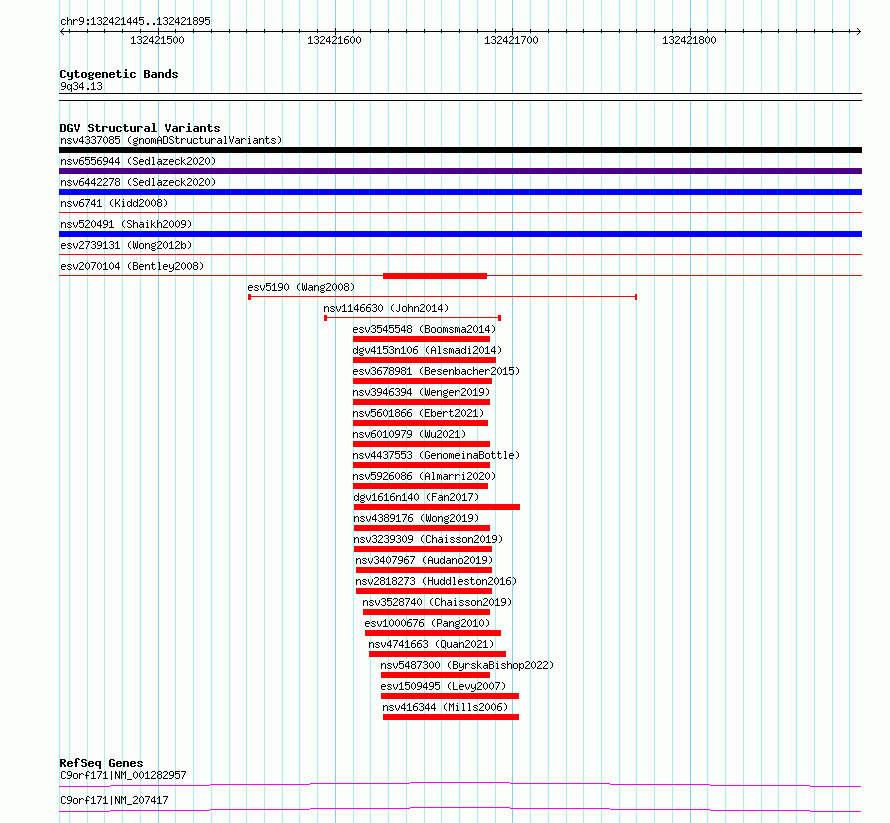Screen dimensions: 890x823
Task: Click the left arrow on the ruler
Action: click(63, 31)
